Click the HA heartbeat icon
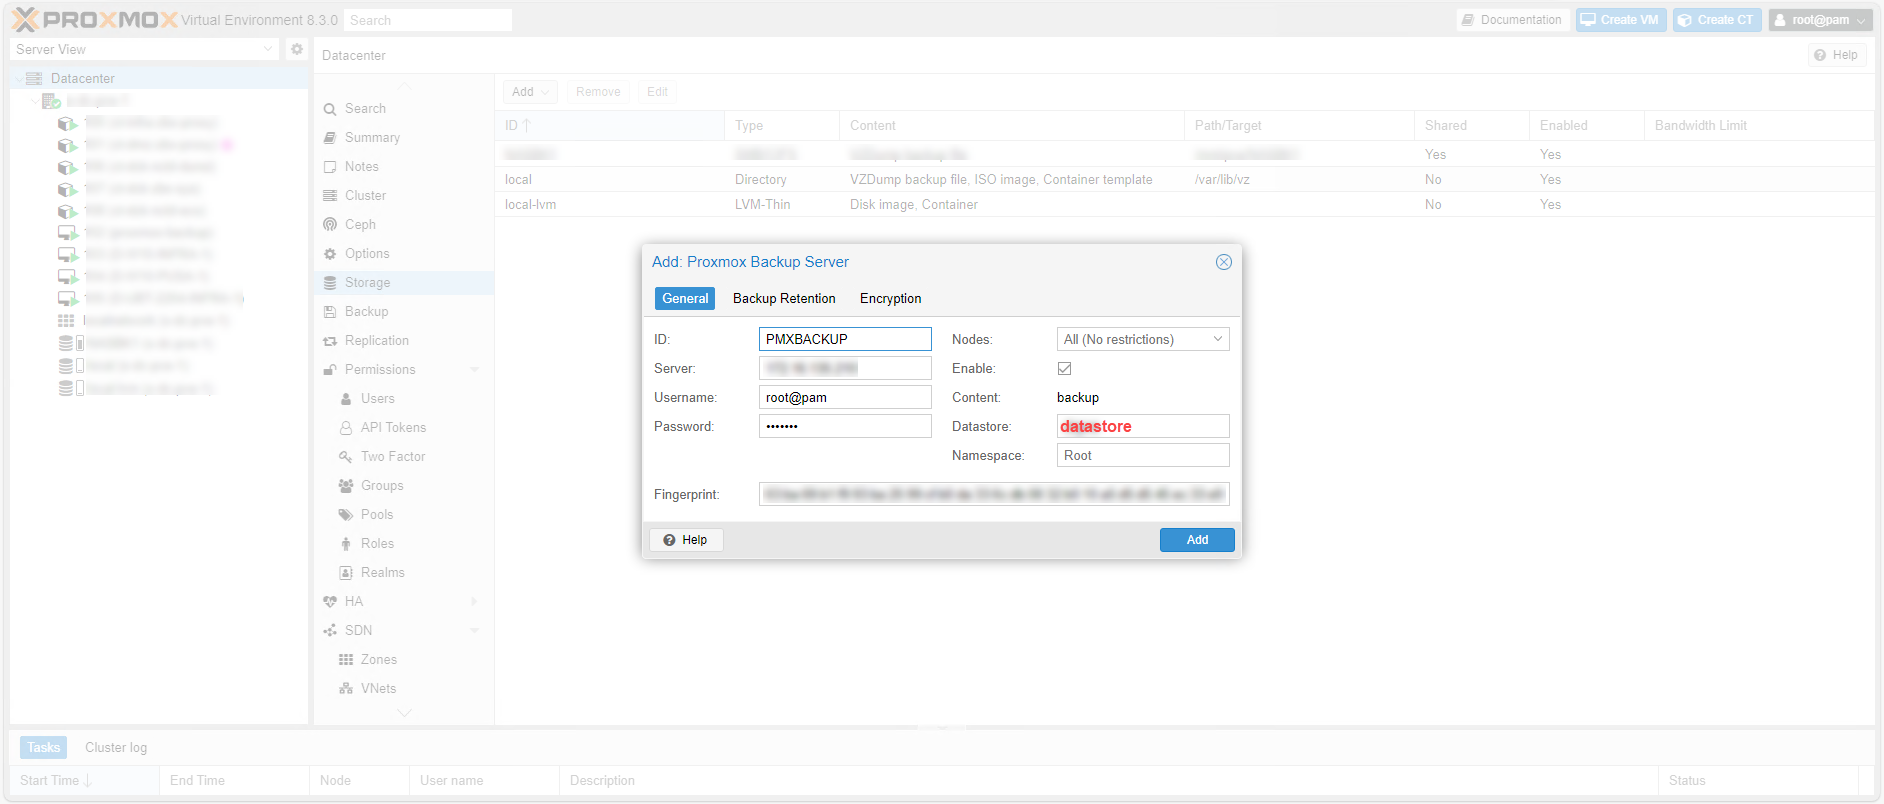Image resolution: width=1884 pixels, height=804 pixels. click(330, 602)
